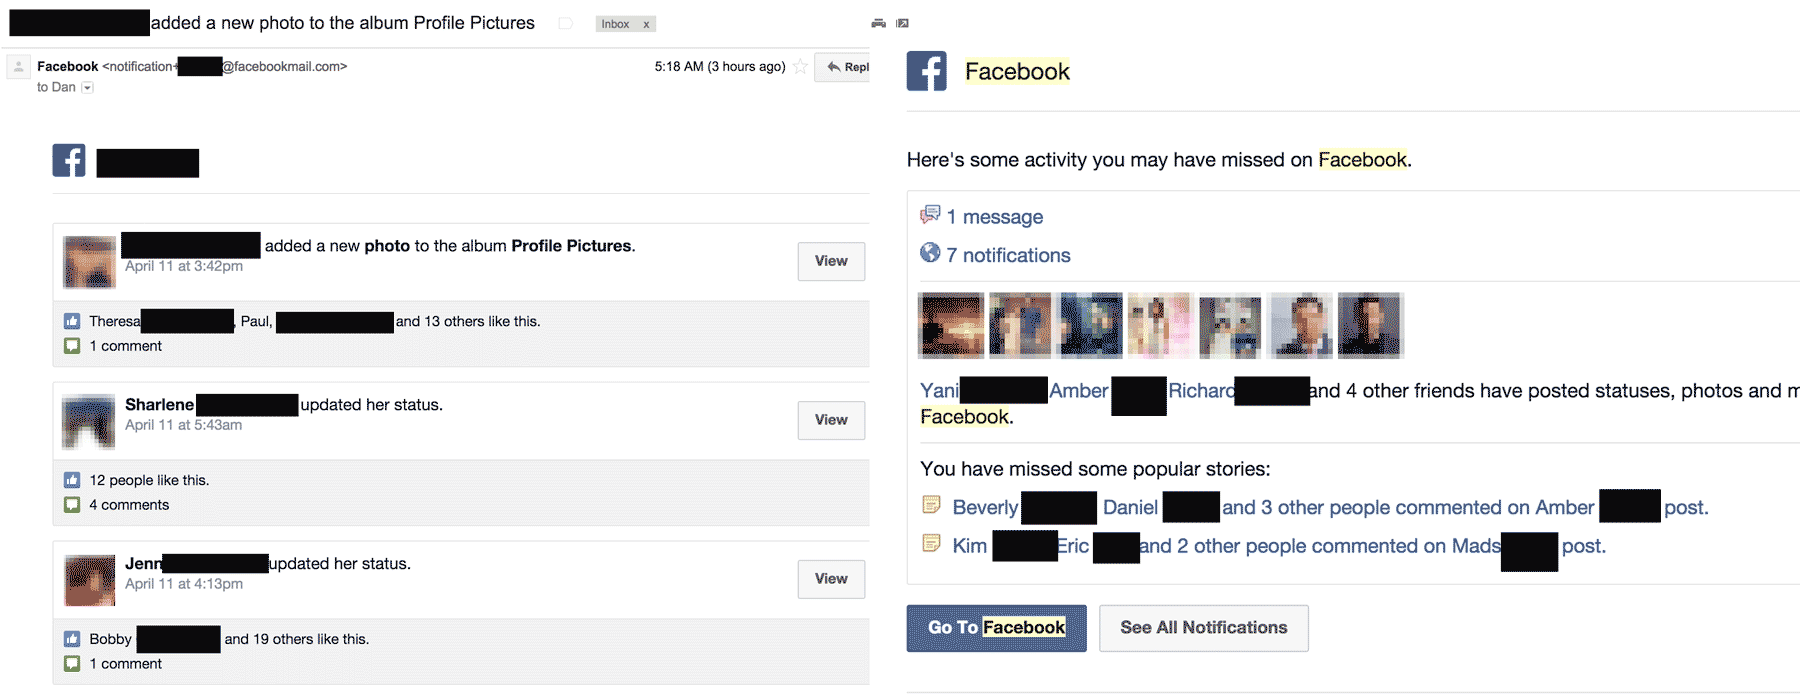Open the '7 notifications' link
1800x694 pixels.
1009,256
